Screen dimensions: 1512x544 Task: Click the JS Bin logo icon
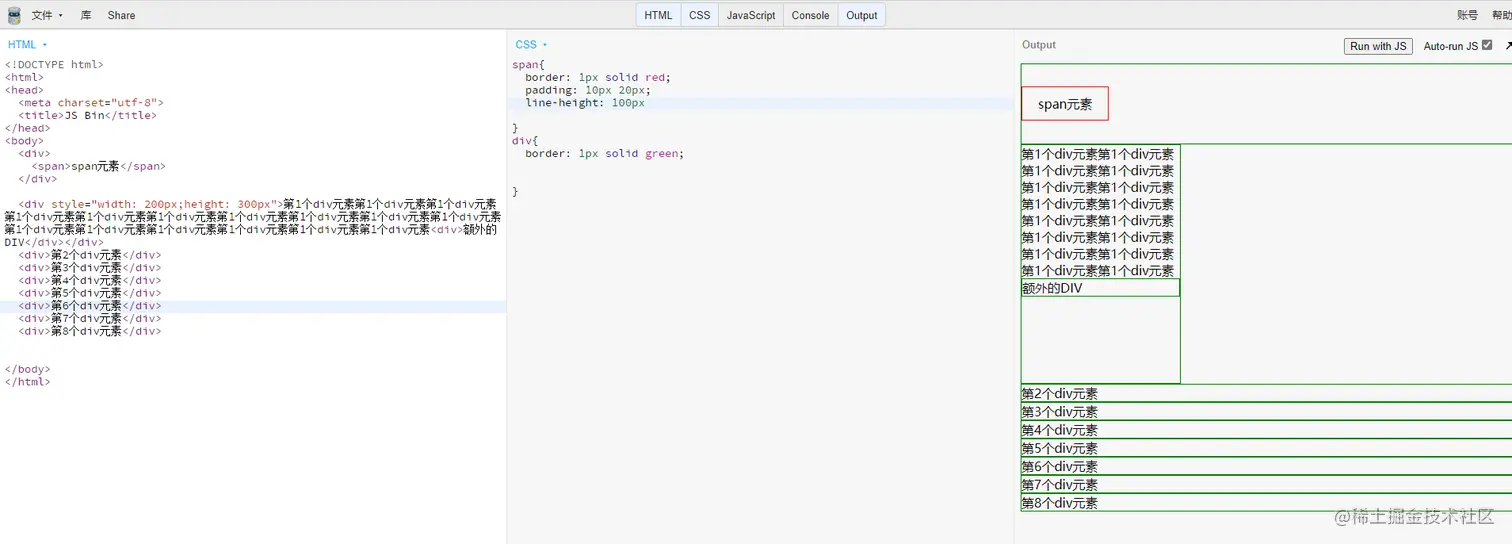14,15
